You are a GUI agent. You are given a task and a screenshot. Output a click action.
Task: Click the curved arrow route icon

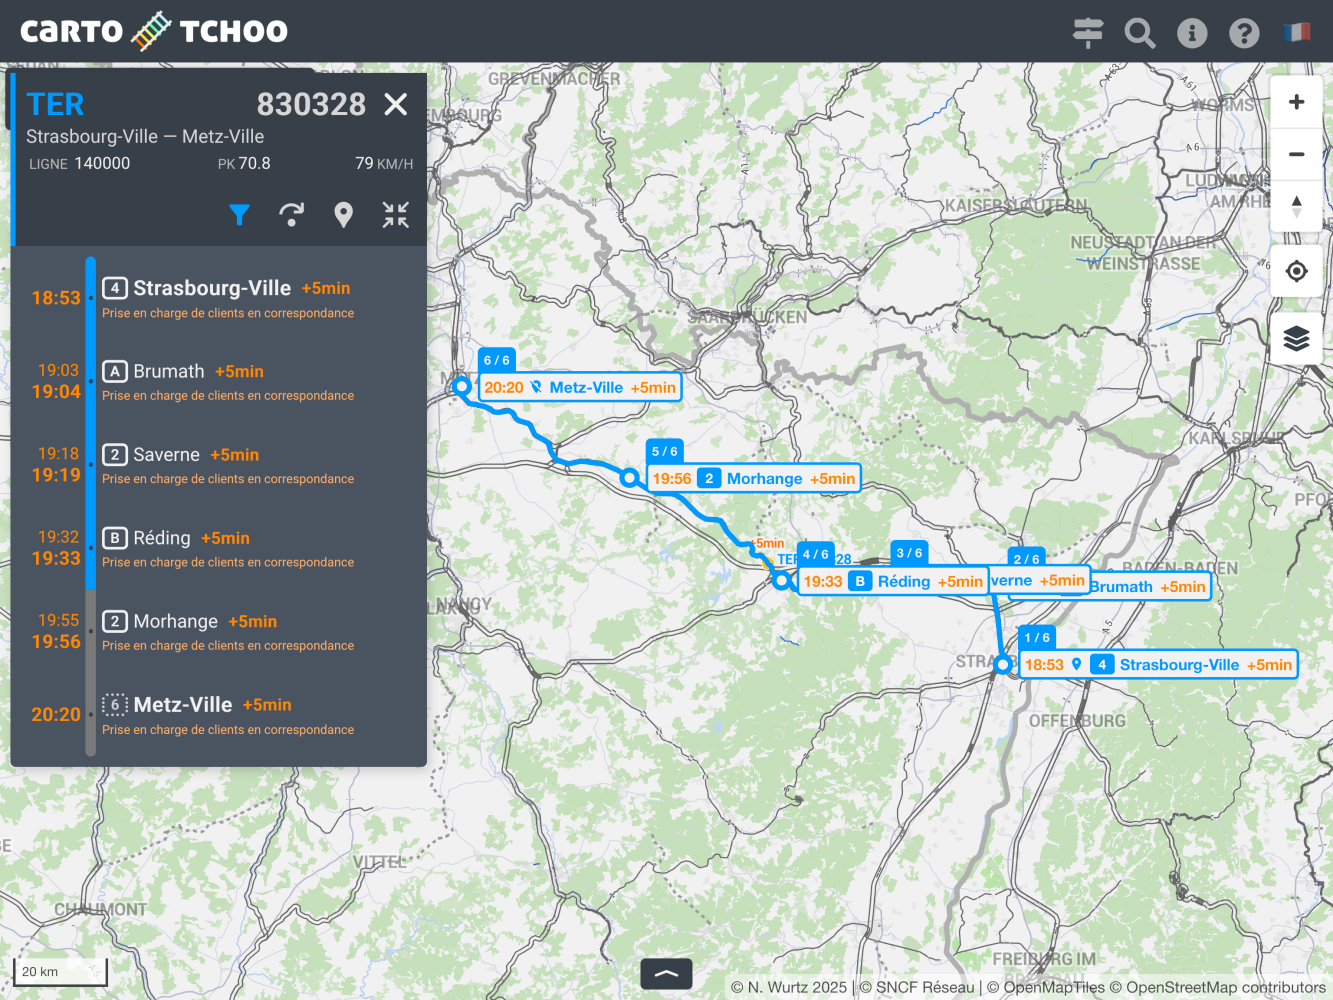click(291, 214)
